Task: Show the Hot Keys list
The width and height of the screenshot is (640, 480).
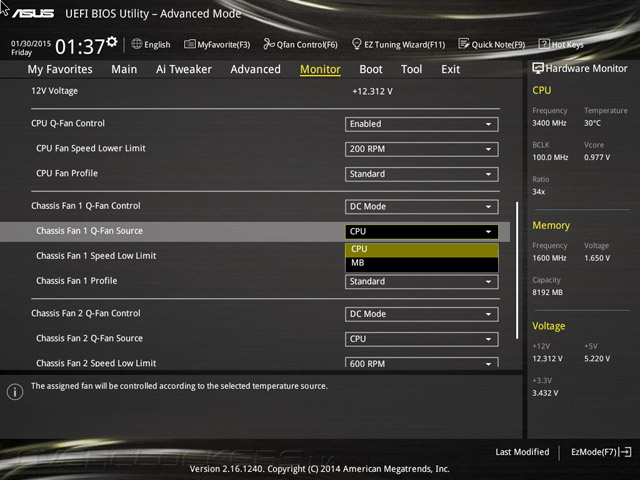Action: click(561, 44)
